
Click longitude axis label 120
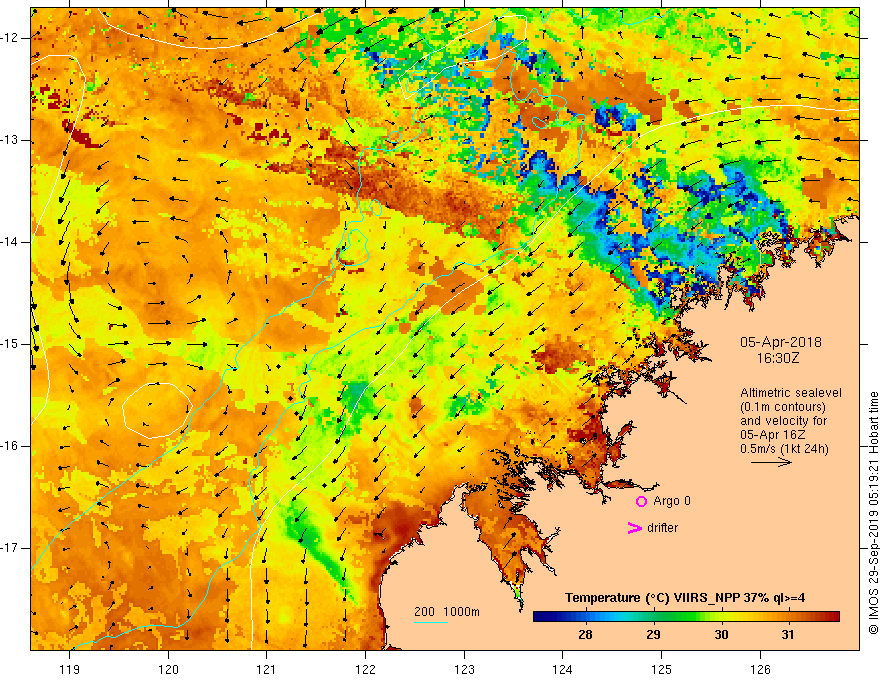168,669
